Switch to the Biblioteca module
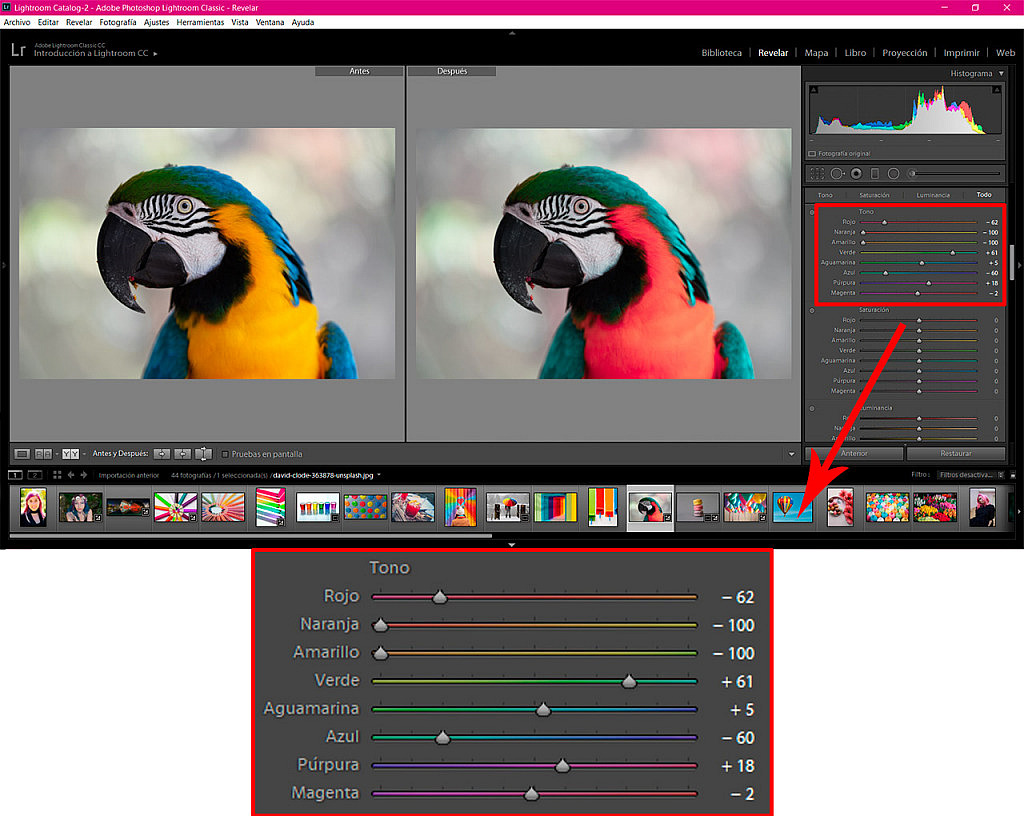This screenshot has width=1024, height=816. click(x=722, y=52)
